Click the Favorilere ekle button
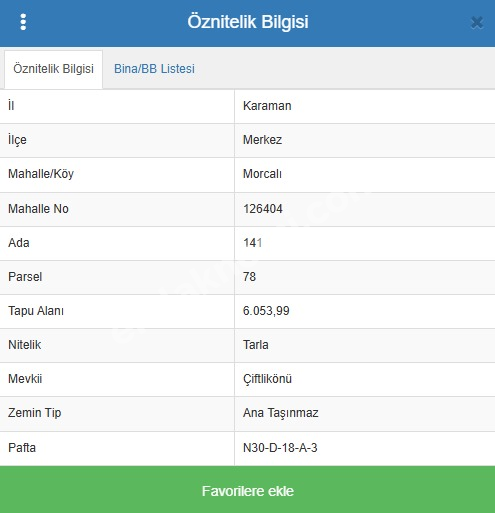The width and height of the screenshot is (495, 513). pyautogui.click(x=247, y=490)
